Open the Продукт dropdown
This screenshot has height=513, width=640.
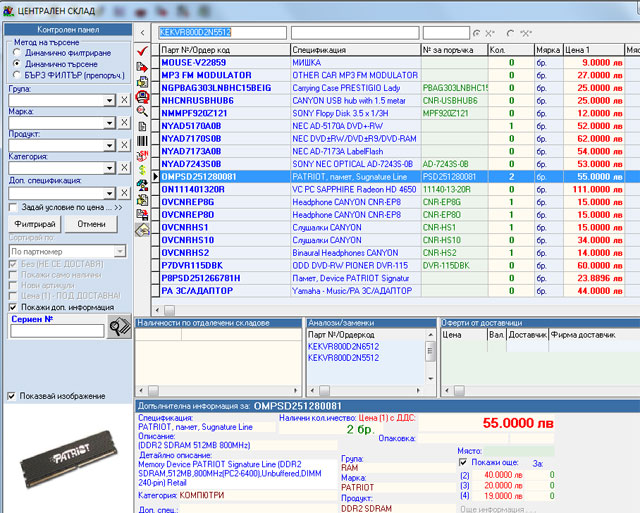[109, 145]
